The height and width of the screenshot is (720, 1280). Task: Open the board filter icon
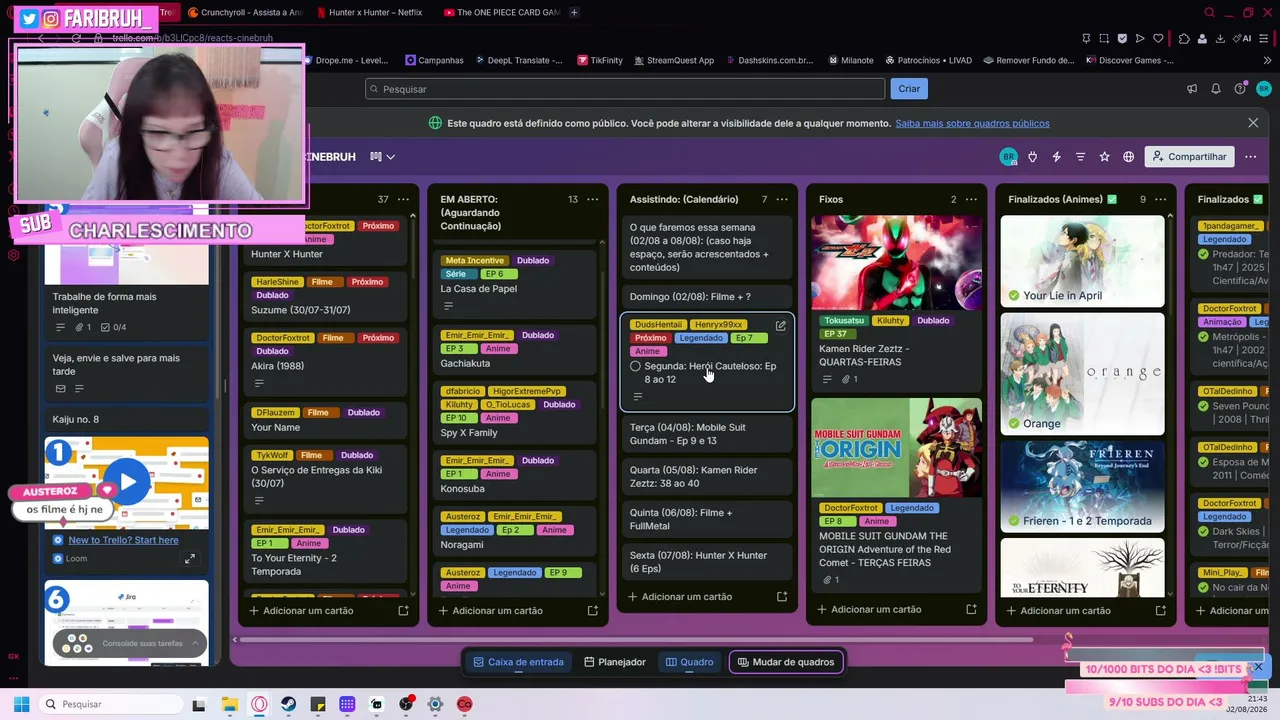coord(1080,157)
